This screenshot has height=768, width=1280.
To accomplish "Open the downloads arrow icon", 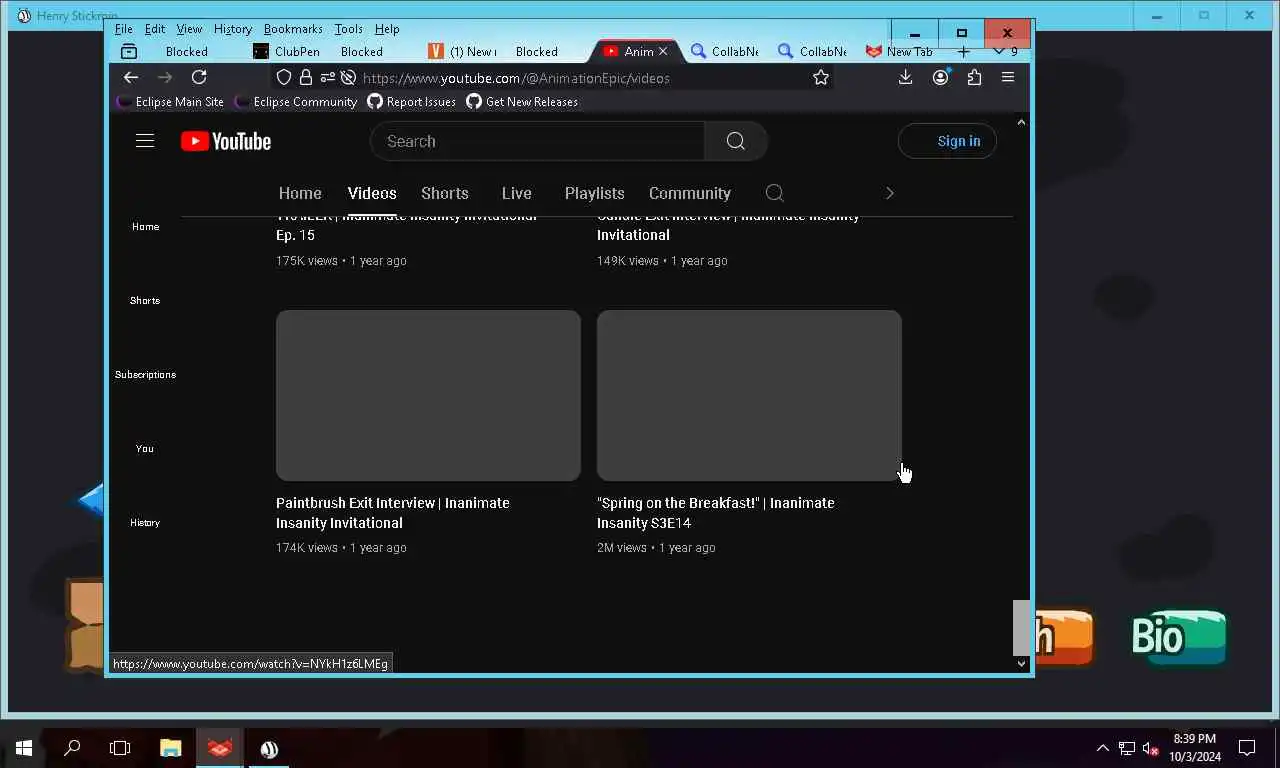I will click(x=905, y=77).
